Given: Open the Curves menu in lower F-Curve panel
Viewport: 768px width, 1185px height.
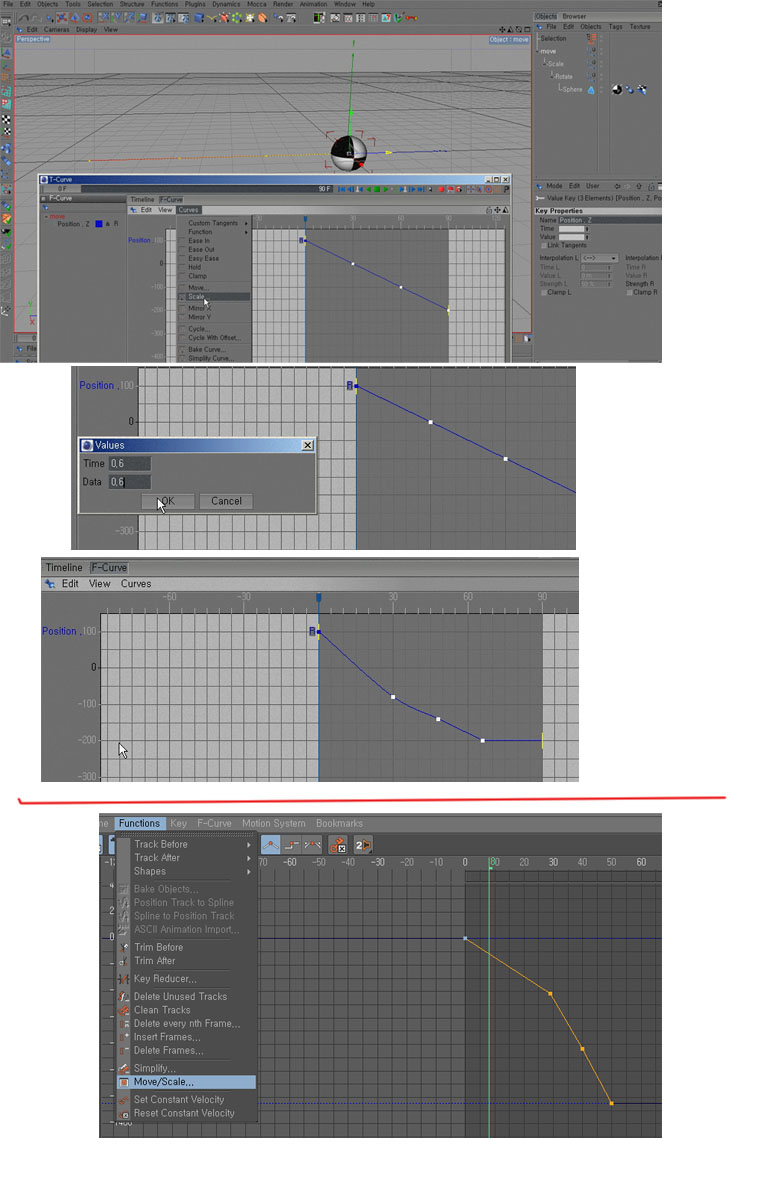Looking at the screenshot, I should click(136, 584).
